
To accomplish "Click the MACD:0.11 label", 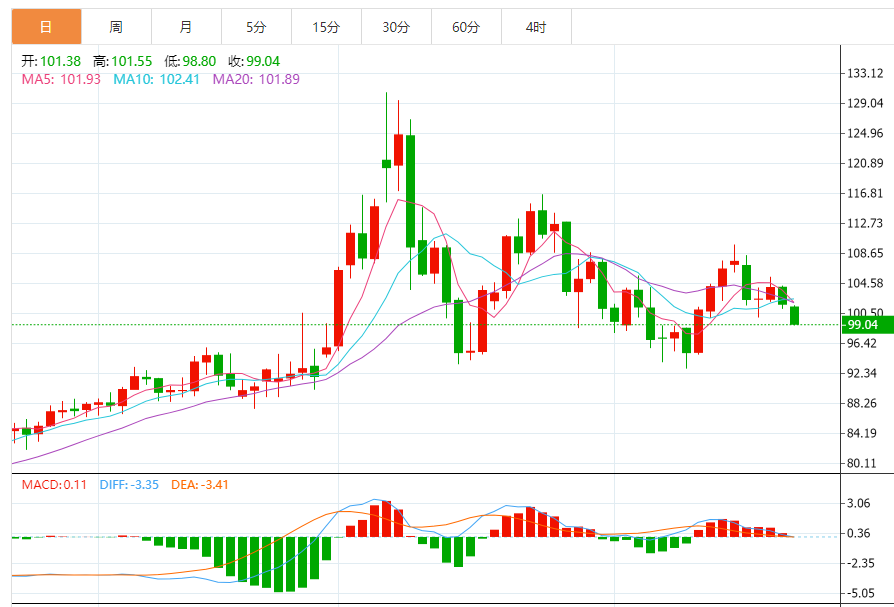I will coord(54,485).
